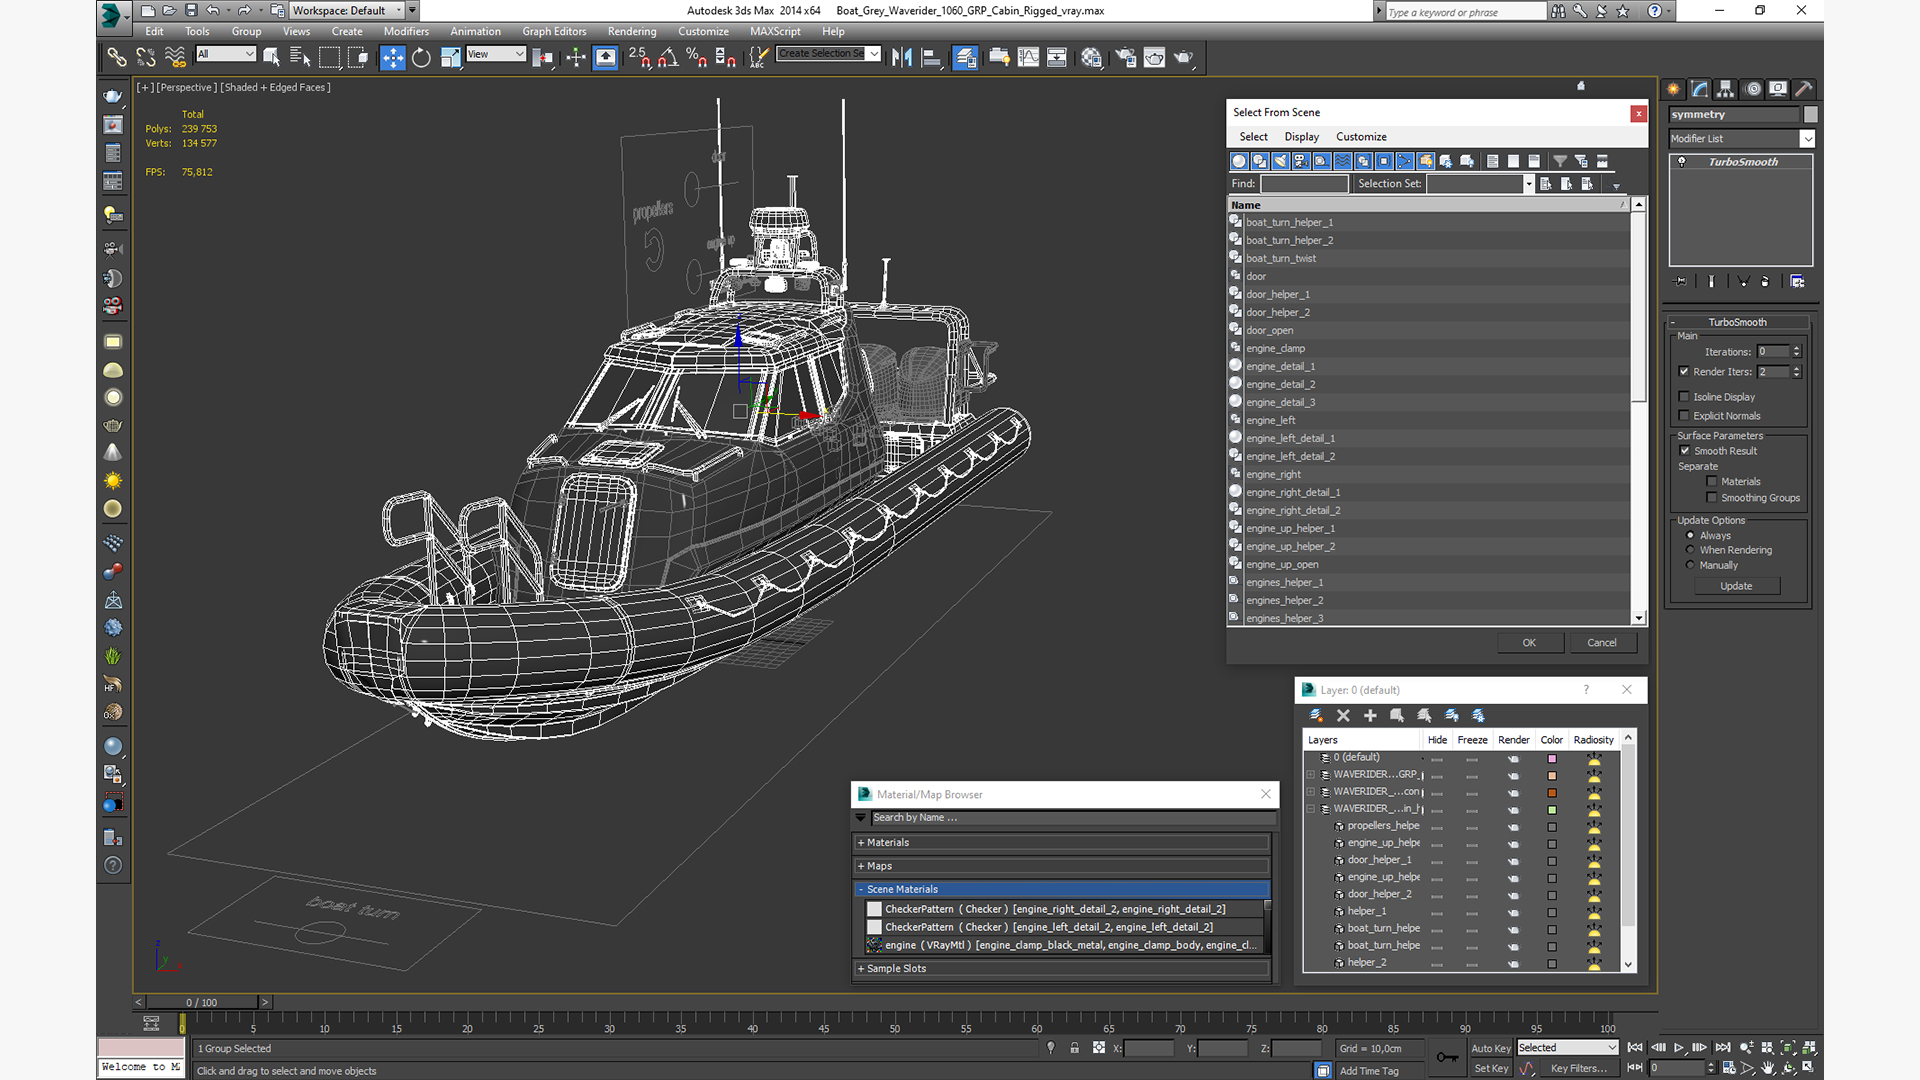
Task: Click the Set Key button
Action: click(x=1490, y=1069)
